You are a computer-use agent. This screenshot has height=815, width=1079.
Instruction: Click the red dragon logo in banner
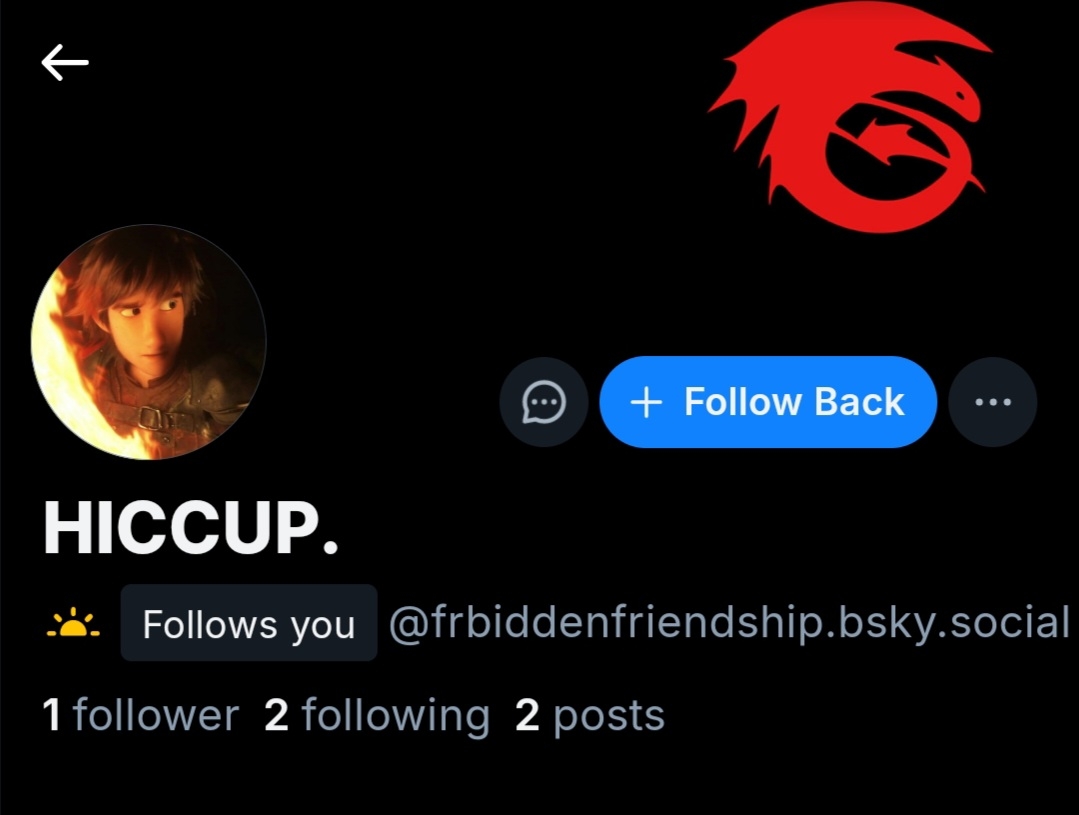coord(849,117)
